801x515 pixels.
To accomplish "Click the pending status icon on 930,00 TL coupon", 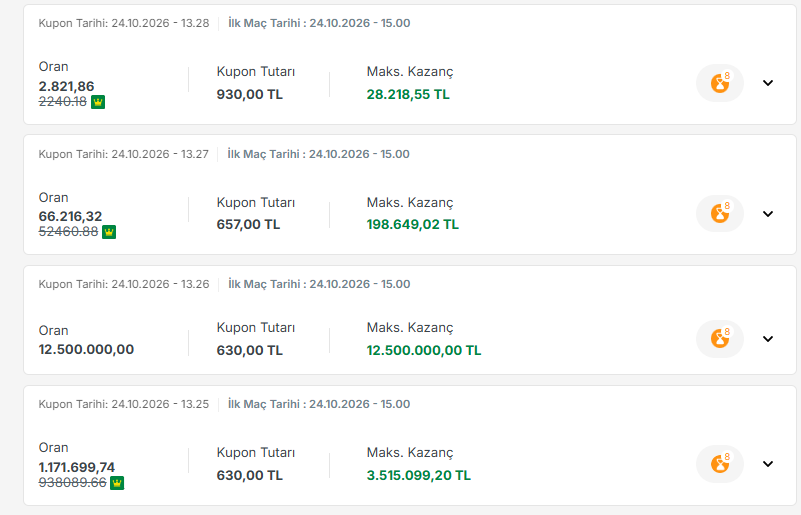I will [720, 83].
